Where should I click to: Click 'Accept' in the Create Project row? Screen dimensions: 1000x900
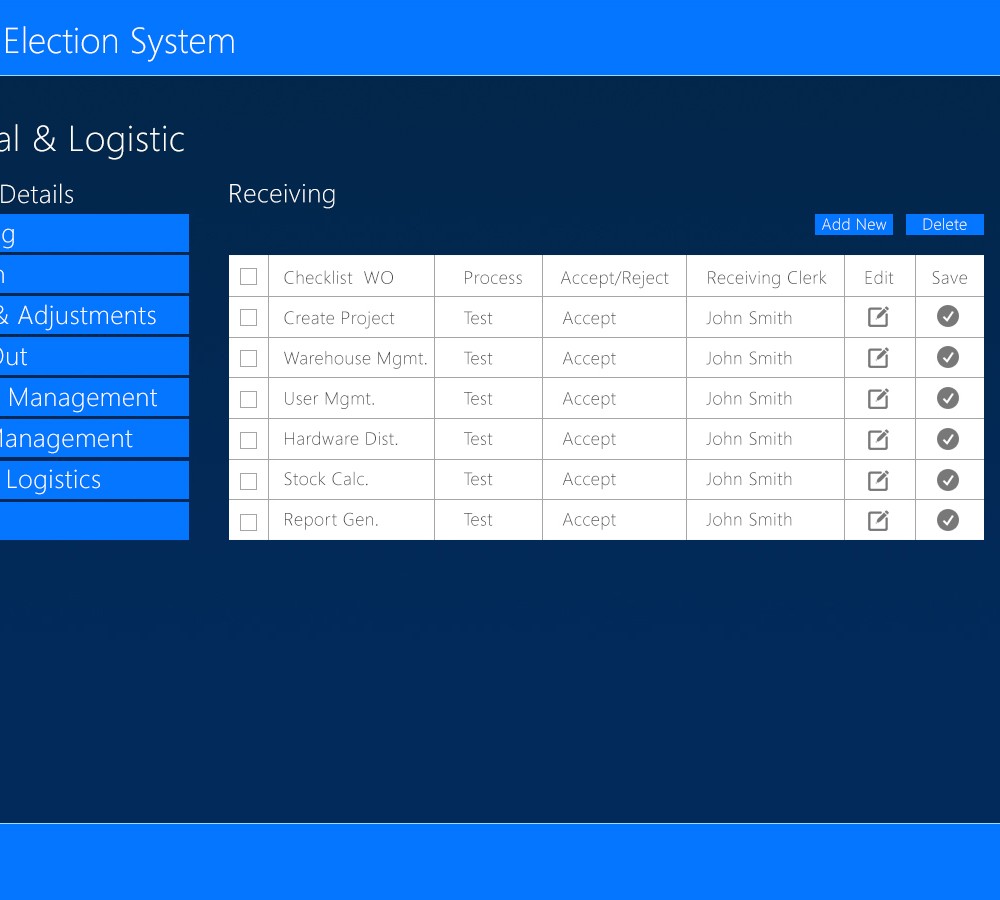(x=589, y=318)
